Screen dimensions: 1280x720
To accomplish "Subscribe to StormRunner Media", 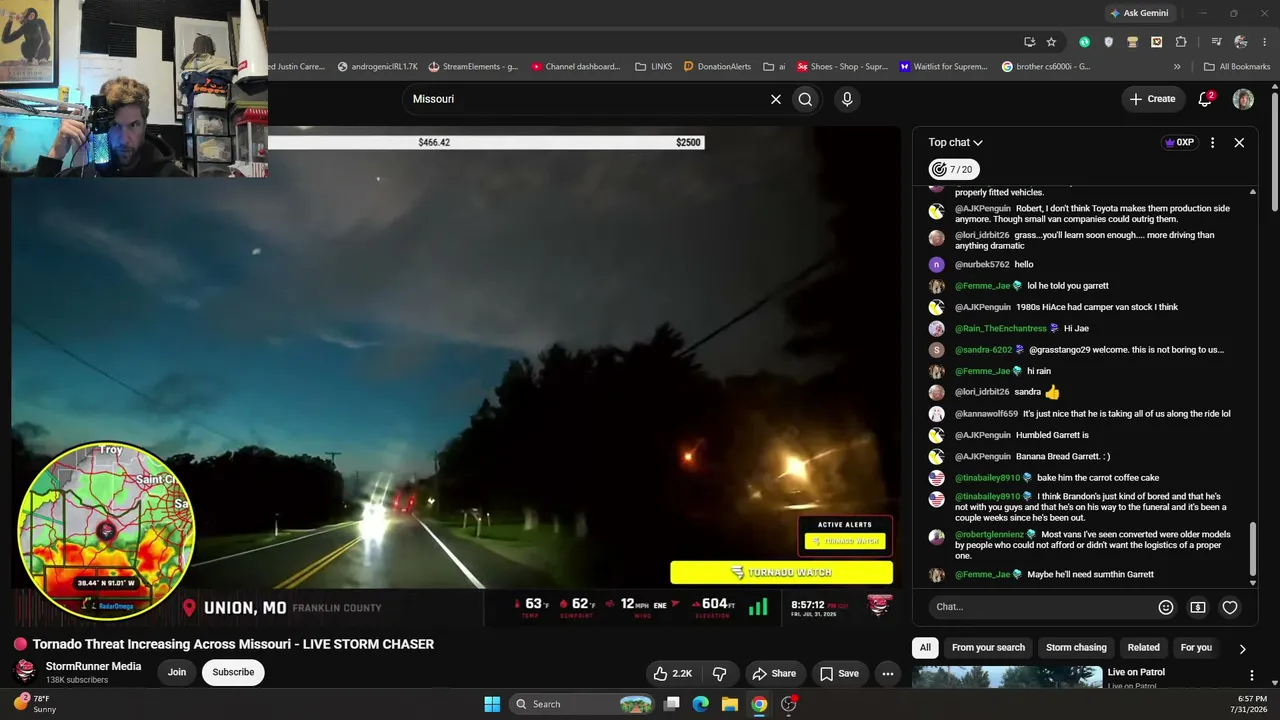I will click(x=233, y=672).
